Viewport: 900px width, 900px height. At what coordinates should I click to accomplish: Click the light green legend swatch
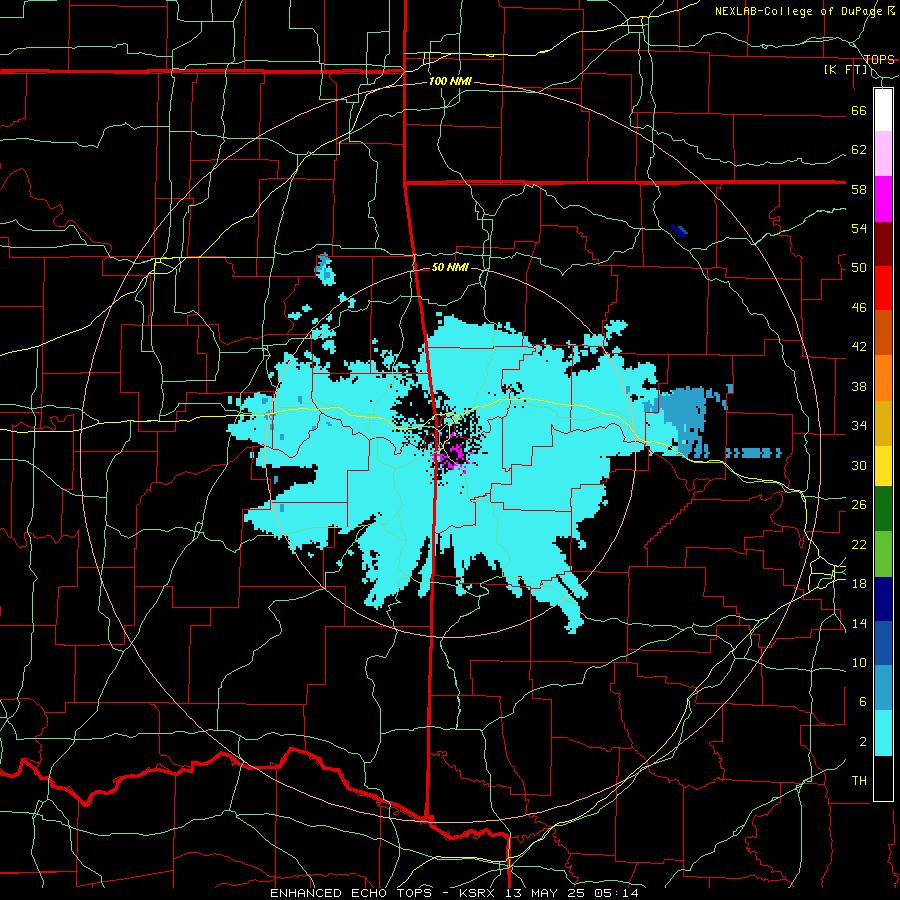(883, 554)
